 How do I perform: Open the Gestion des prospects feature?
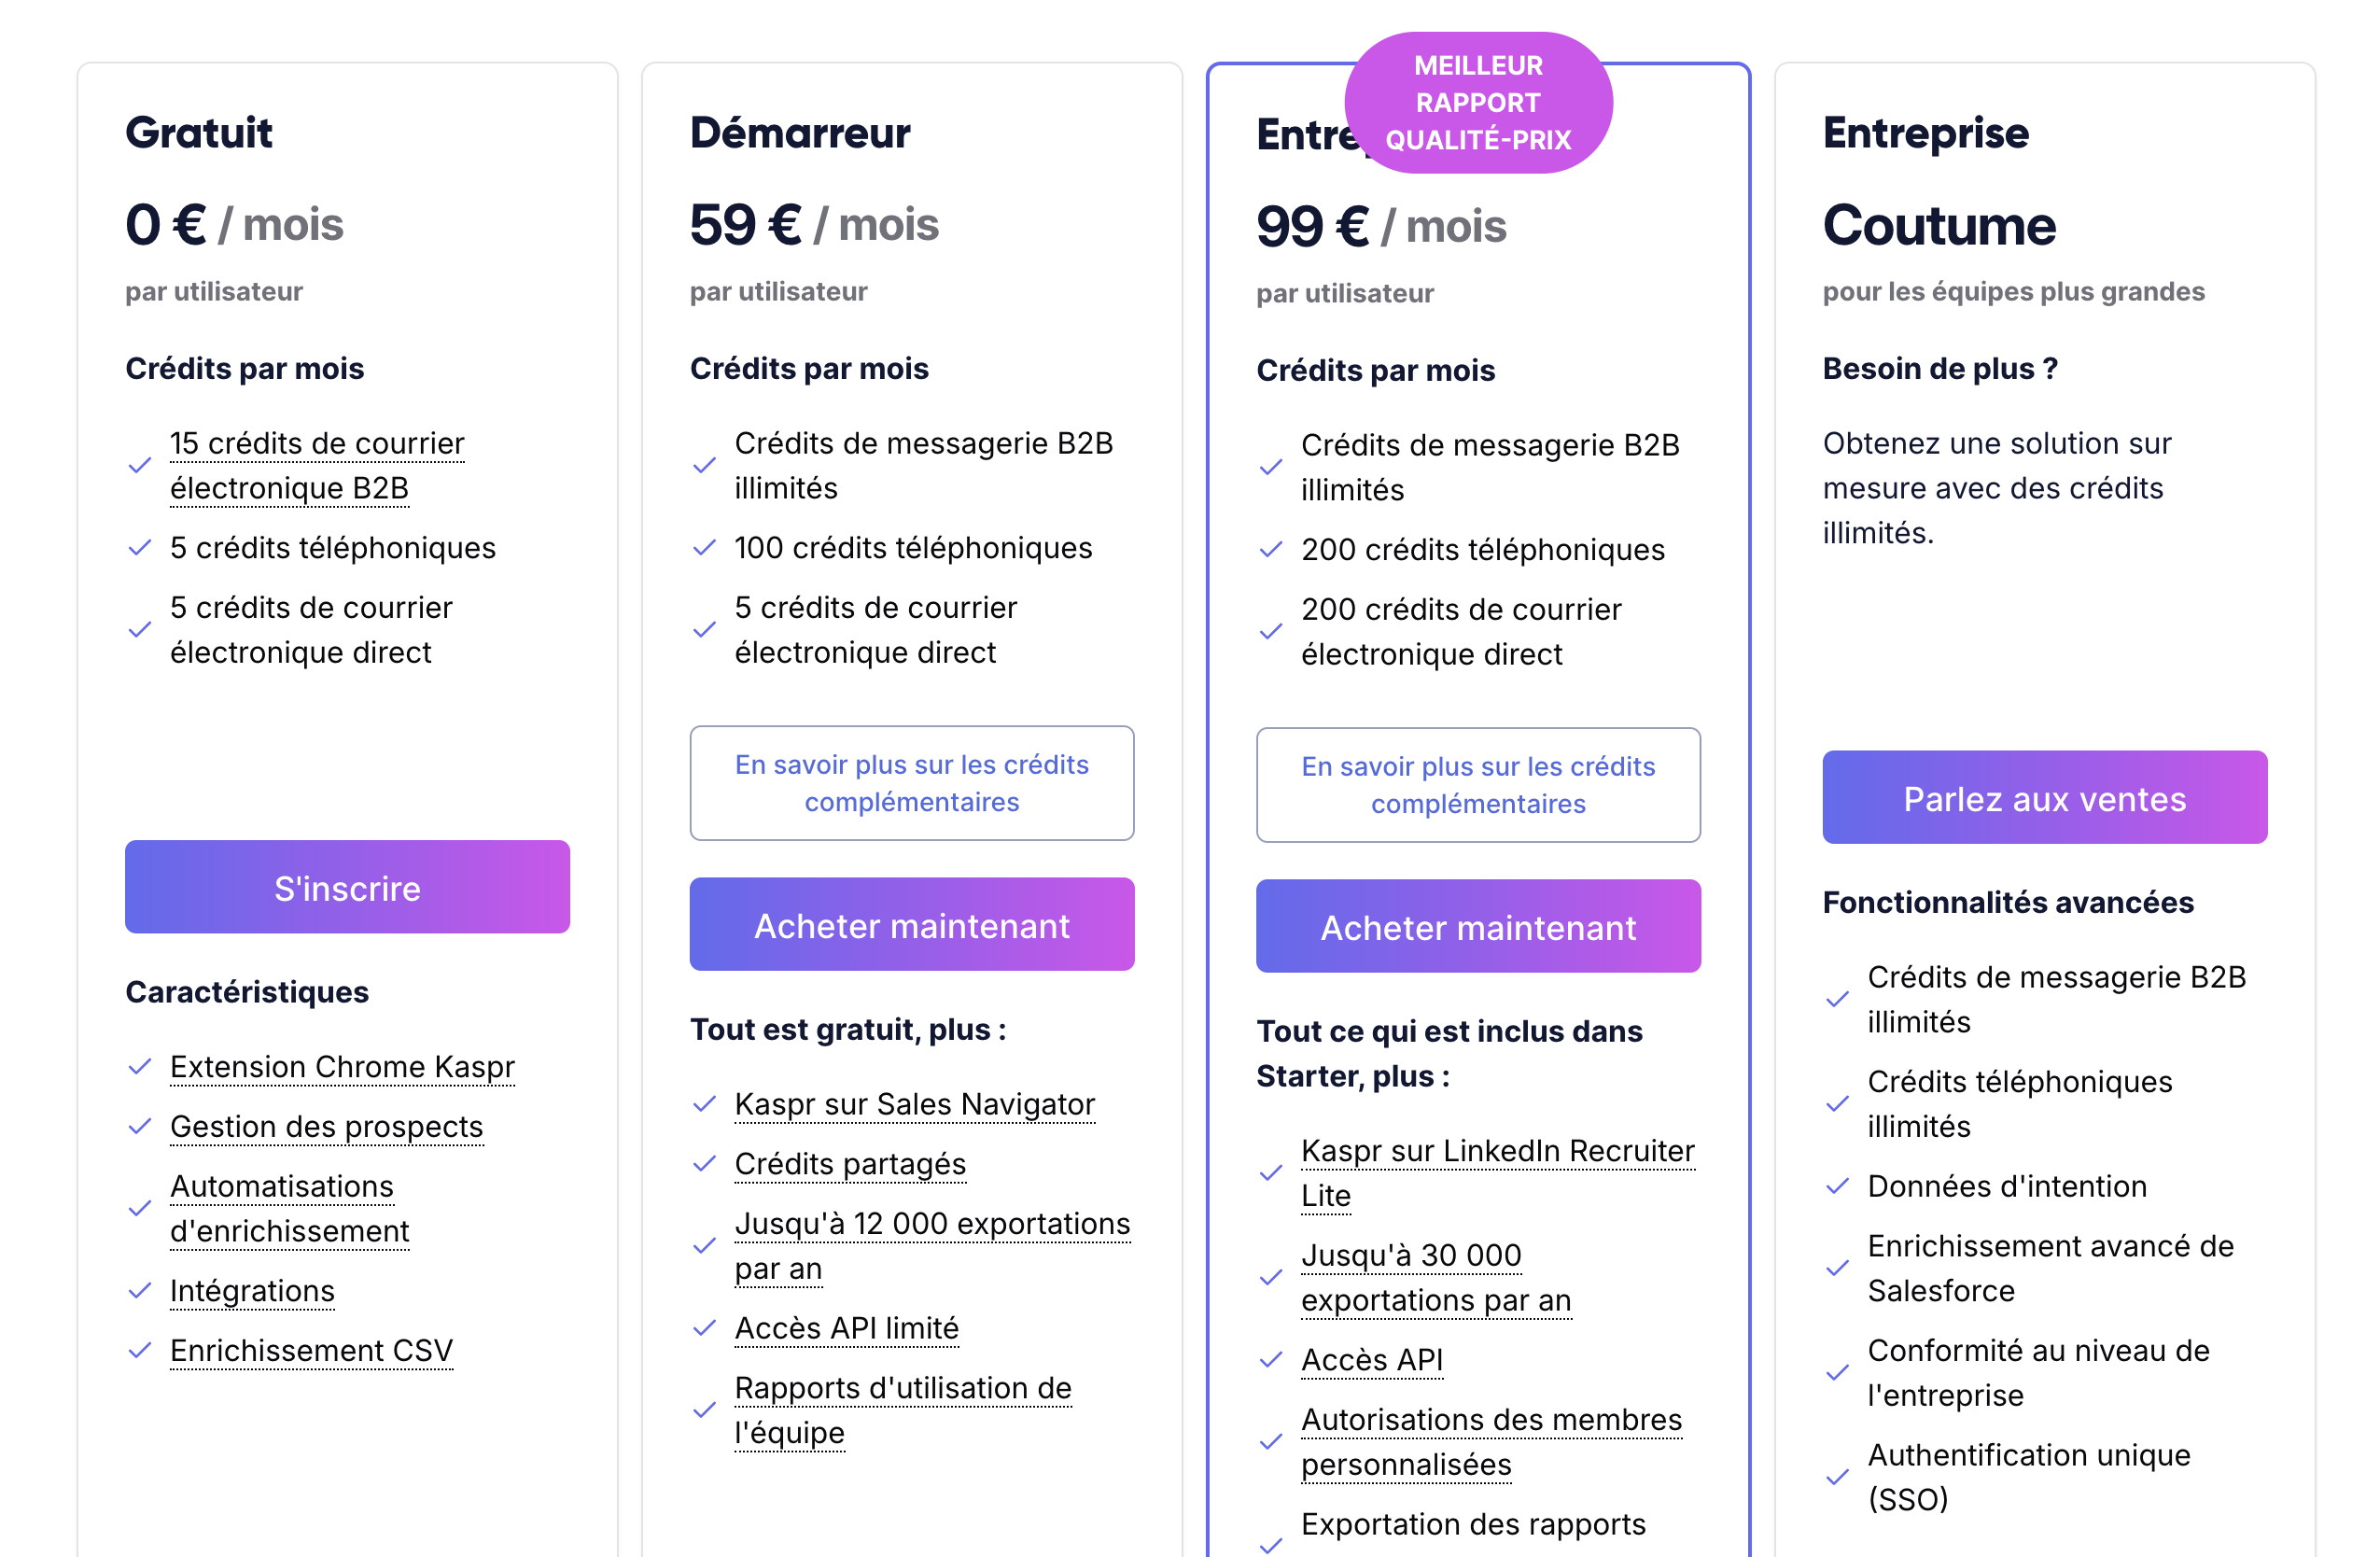click(326, 1127)
